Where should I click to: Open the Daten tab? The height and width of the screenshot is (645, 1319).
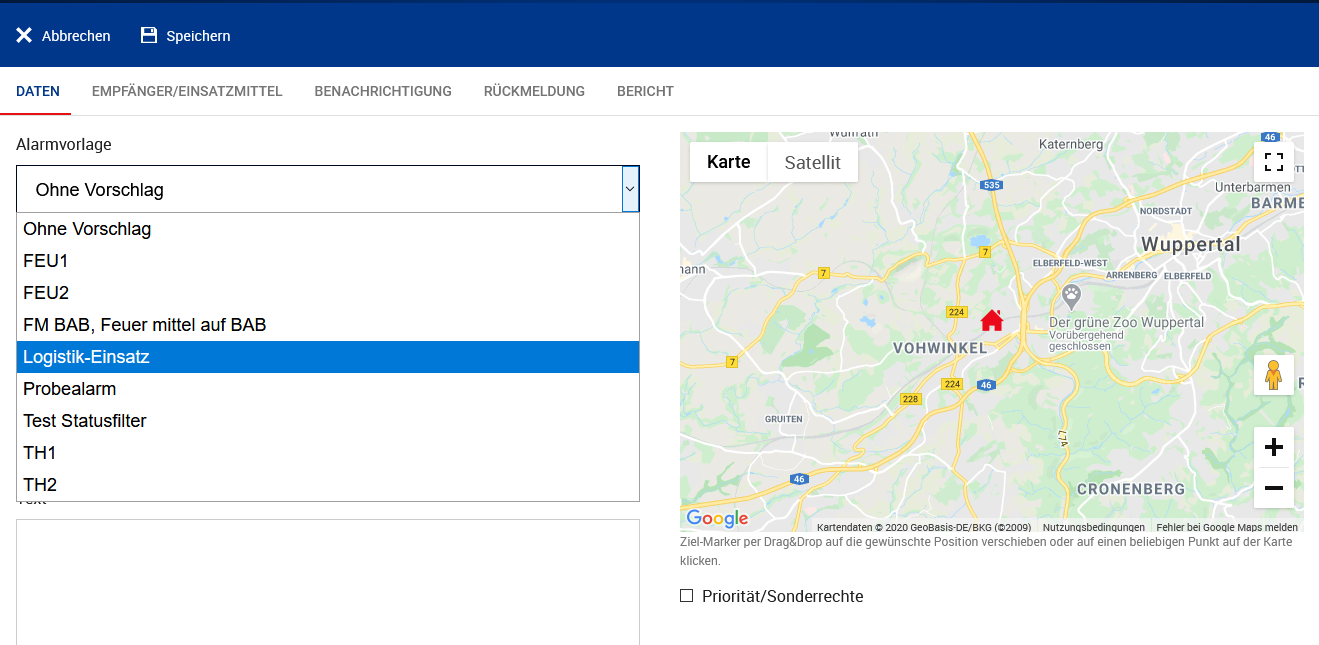(38, 91)
